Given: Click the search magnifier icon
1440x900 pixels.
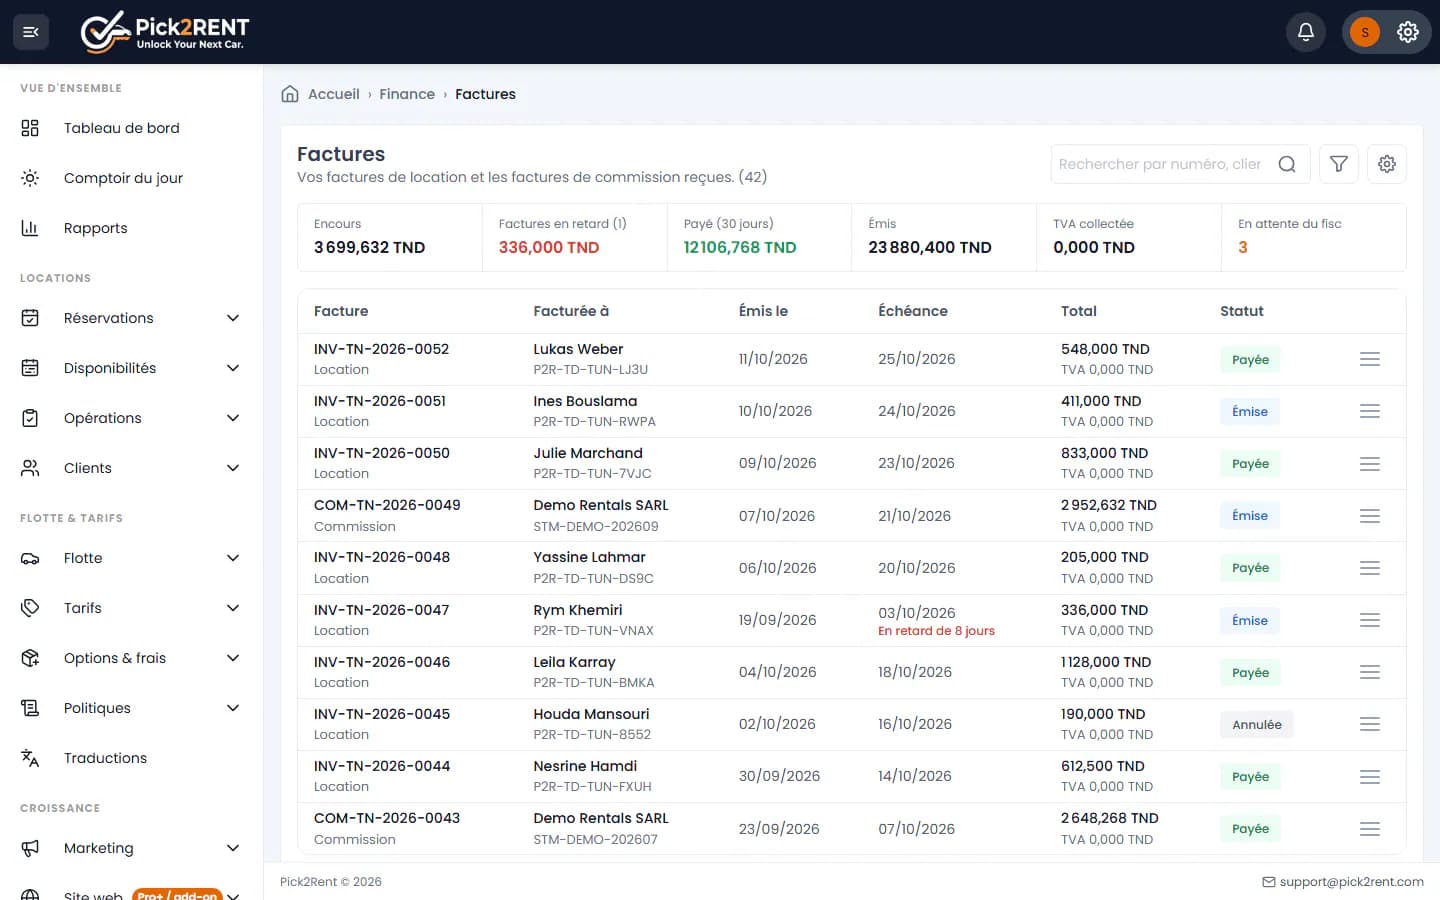Looking at the screenshot, I should coord(1287,164).
